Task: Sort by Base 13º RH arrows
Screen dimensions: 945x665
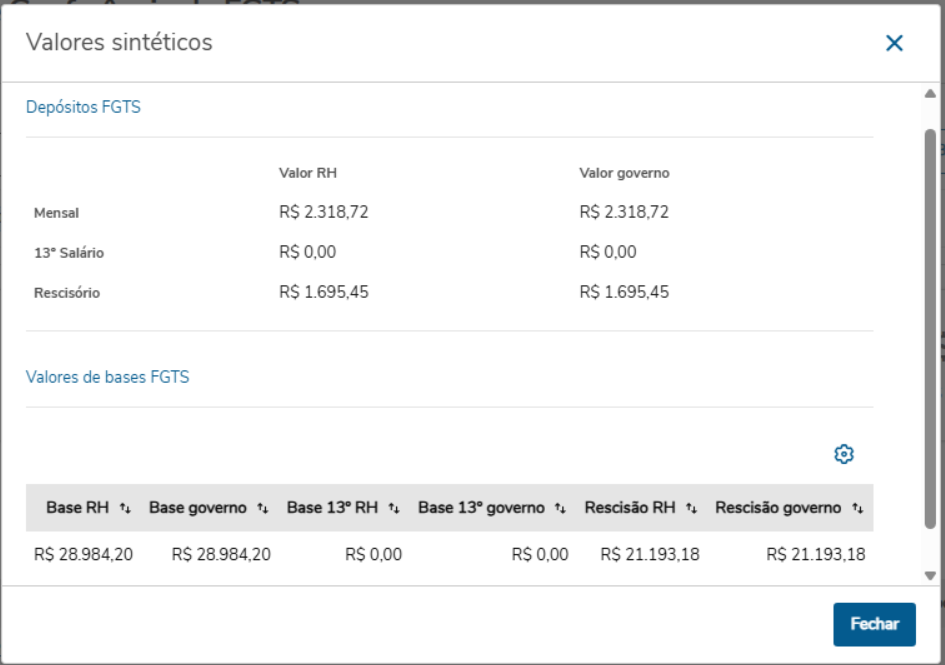Action: pos(394,509)
